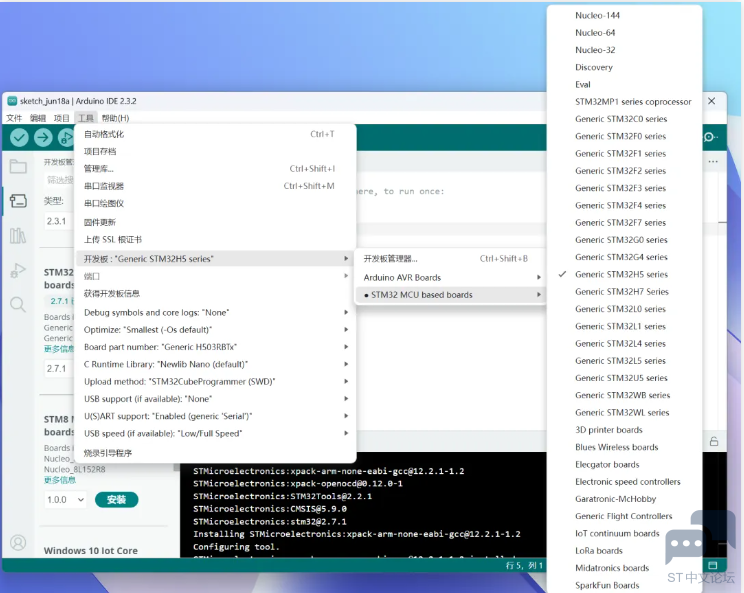Screen dimensions: 744x593
Task: Choose 串口监视器 menu entry
Action: click(215, 186)
